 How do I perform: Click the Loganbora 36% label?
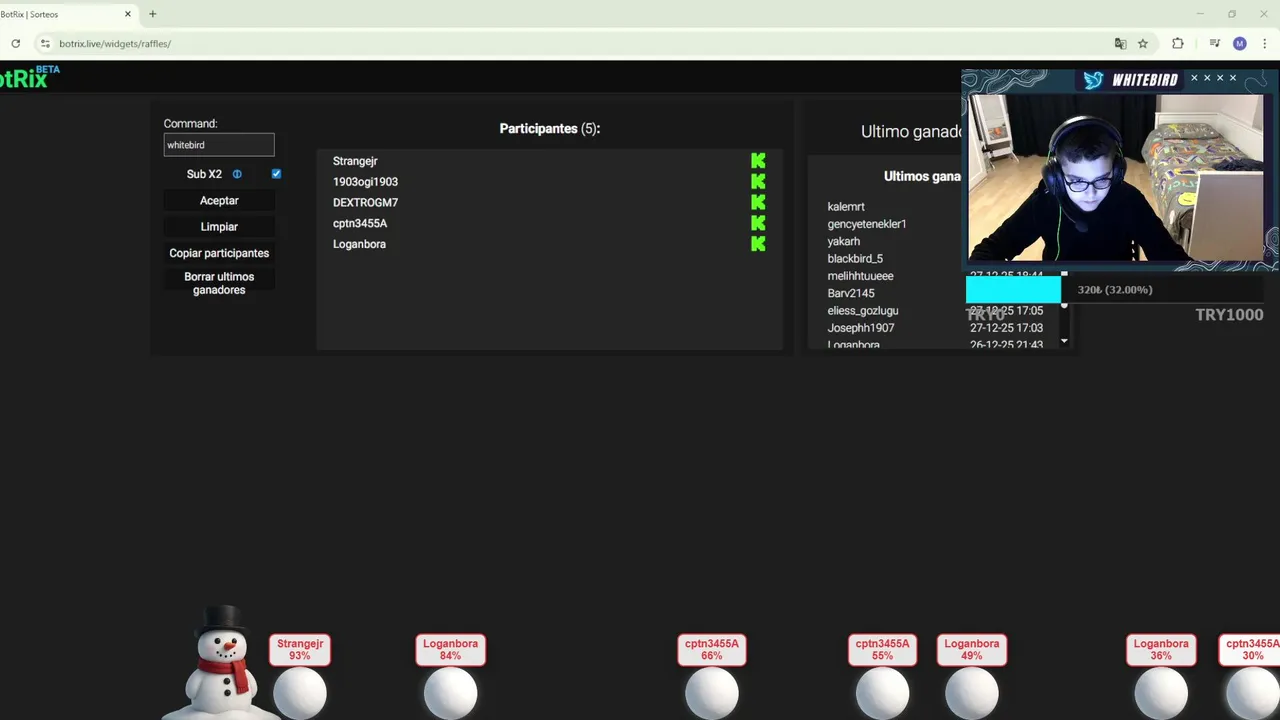(x=1161, y=650)
